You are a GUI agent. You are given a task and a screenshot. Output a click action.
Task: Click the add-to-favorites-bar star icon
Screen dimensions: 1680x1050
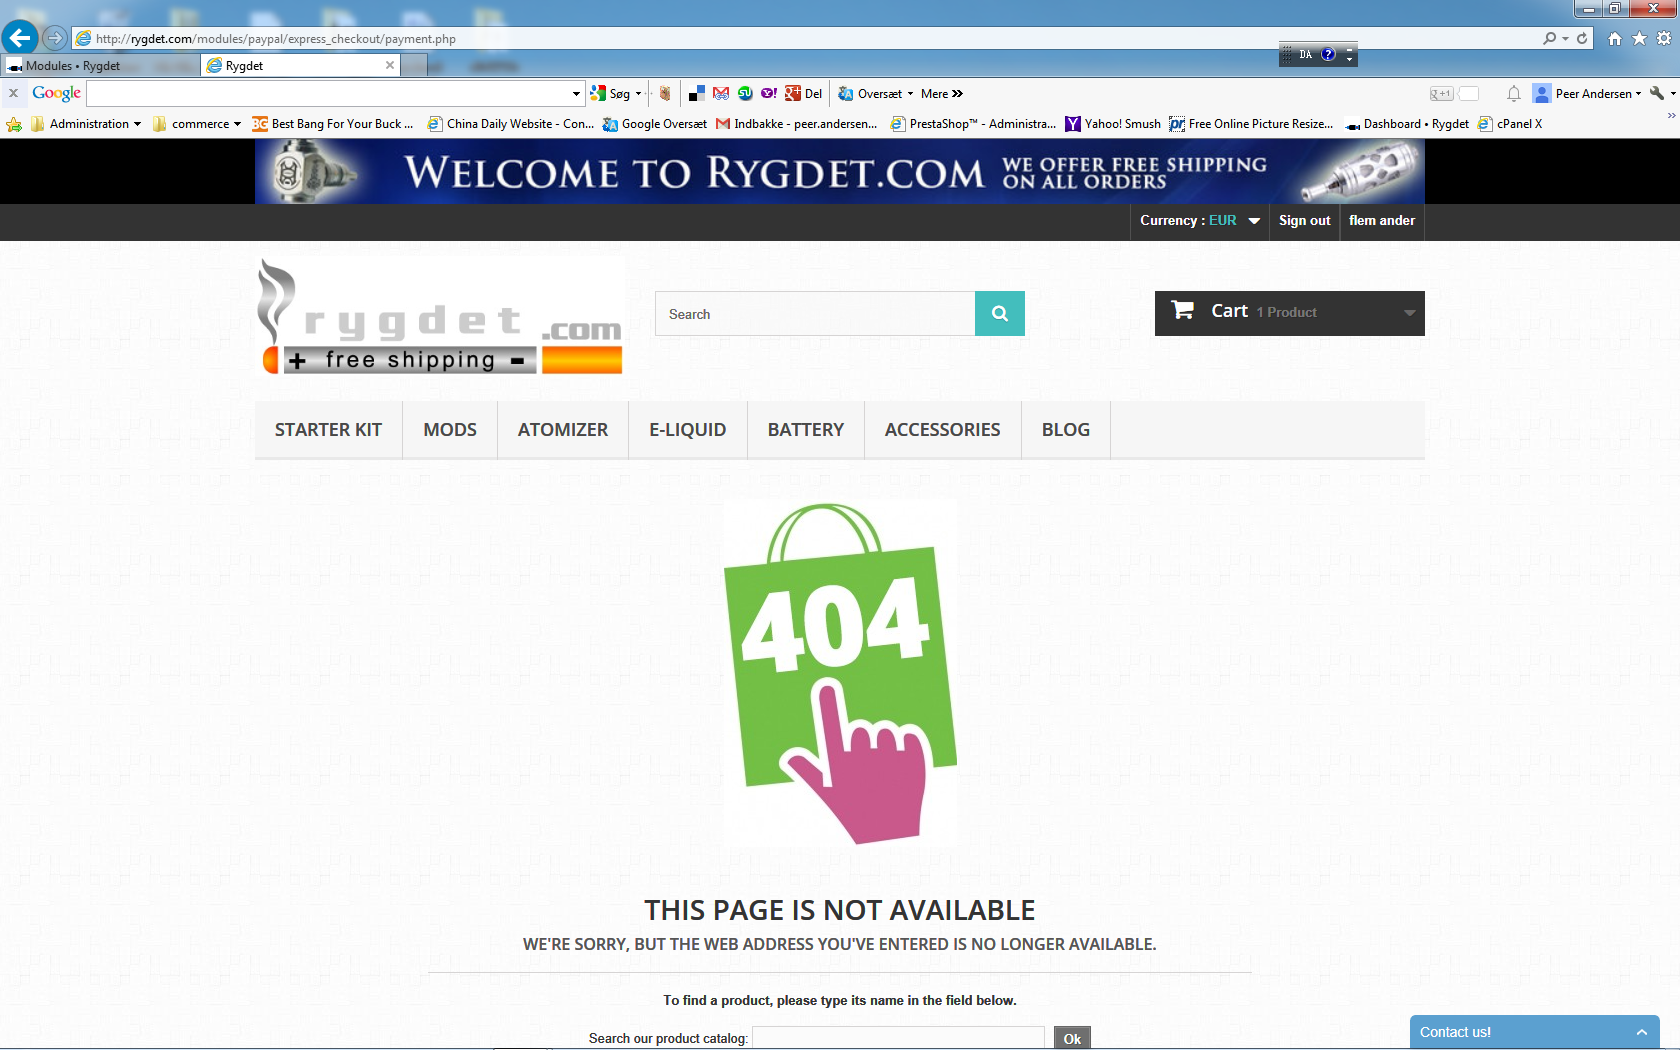(x=14, y=124)
